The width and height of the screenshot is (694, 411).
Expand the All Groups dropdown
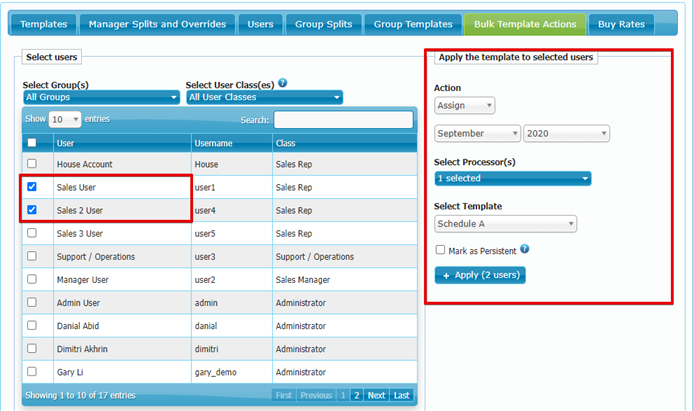click(101, 97)
